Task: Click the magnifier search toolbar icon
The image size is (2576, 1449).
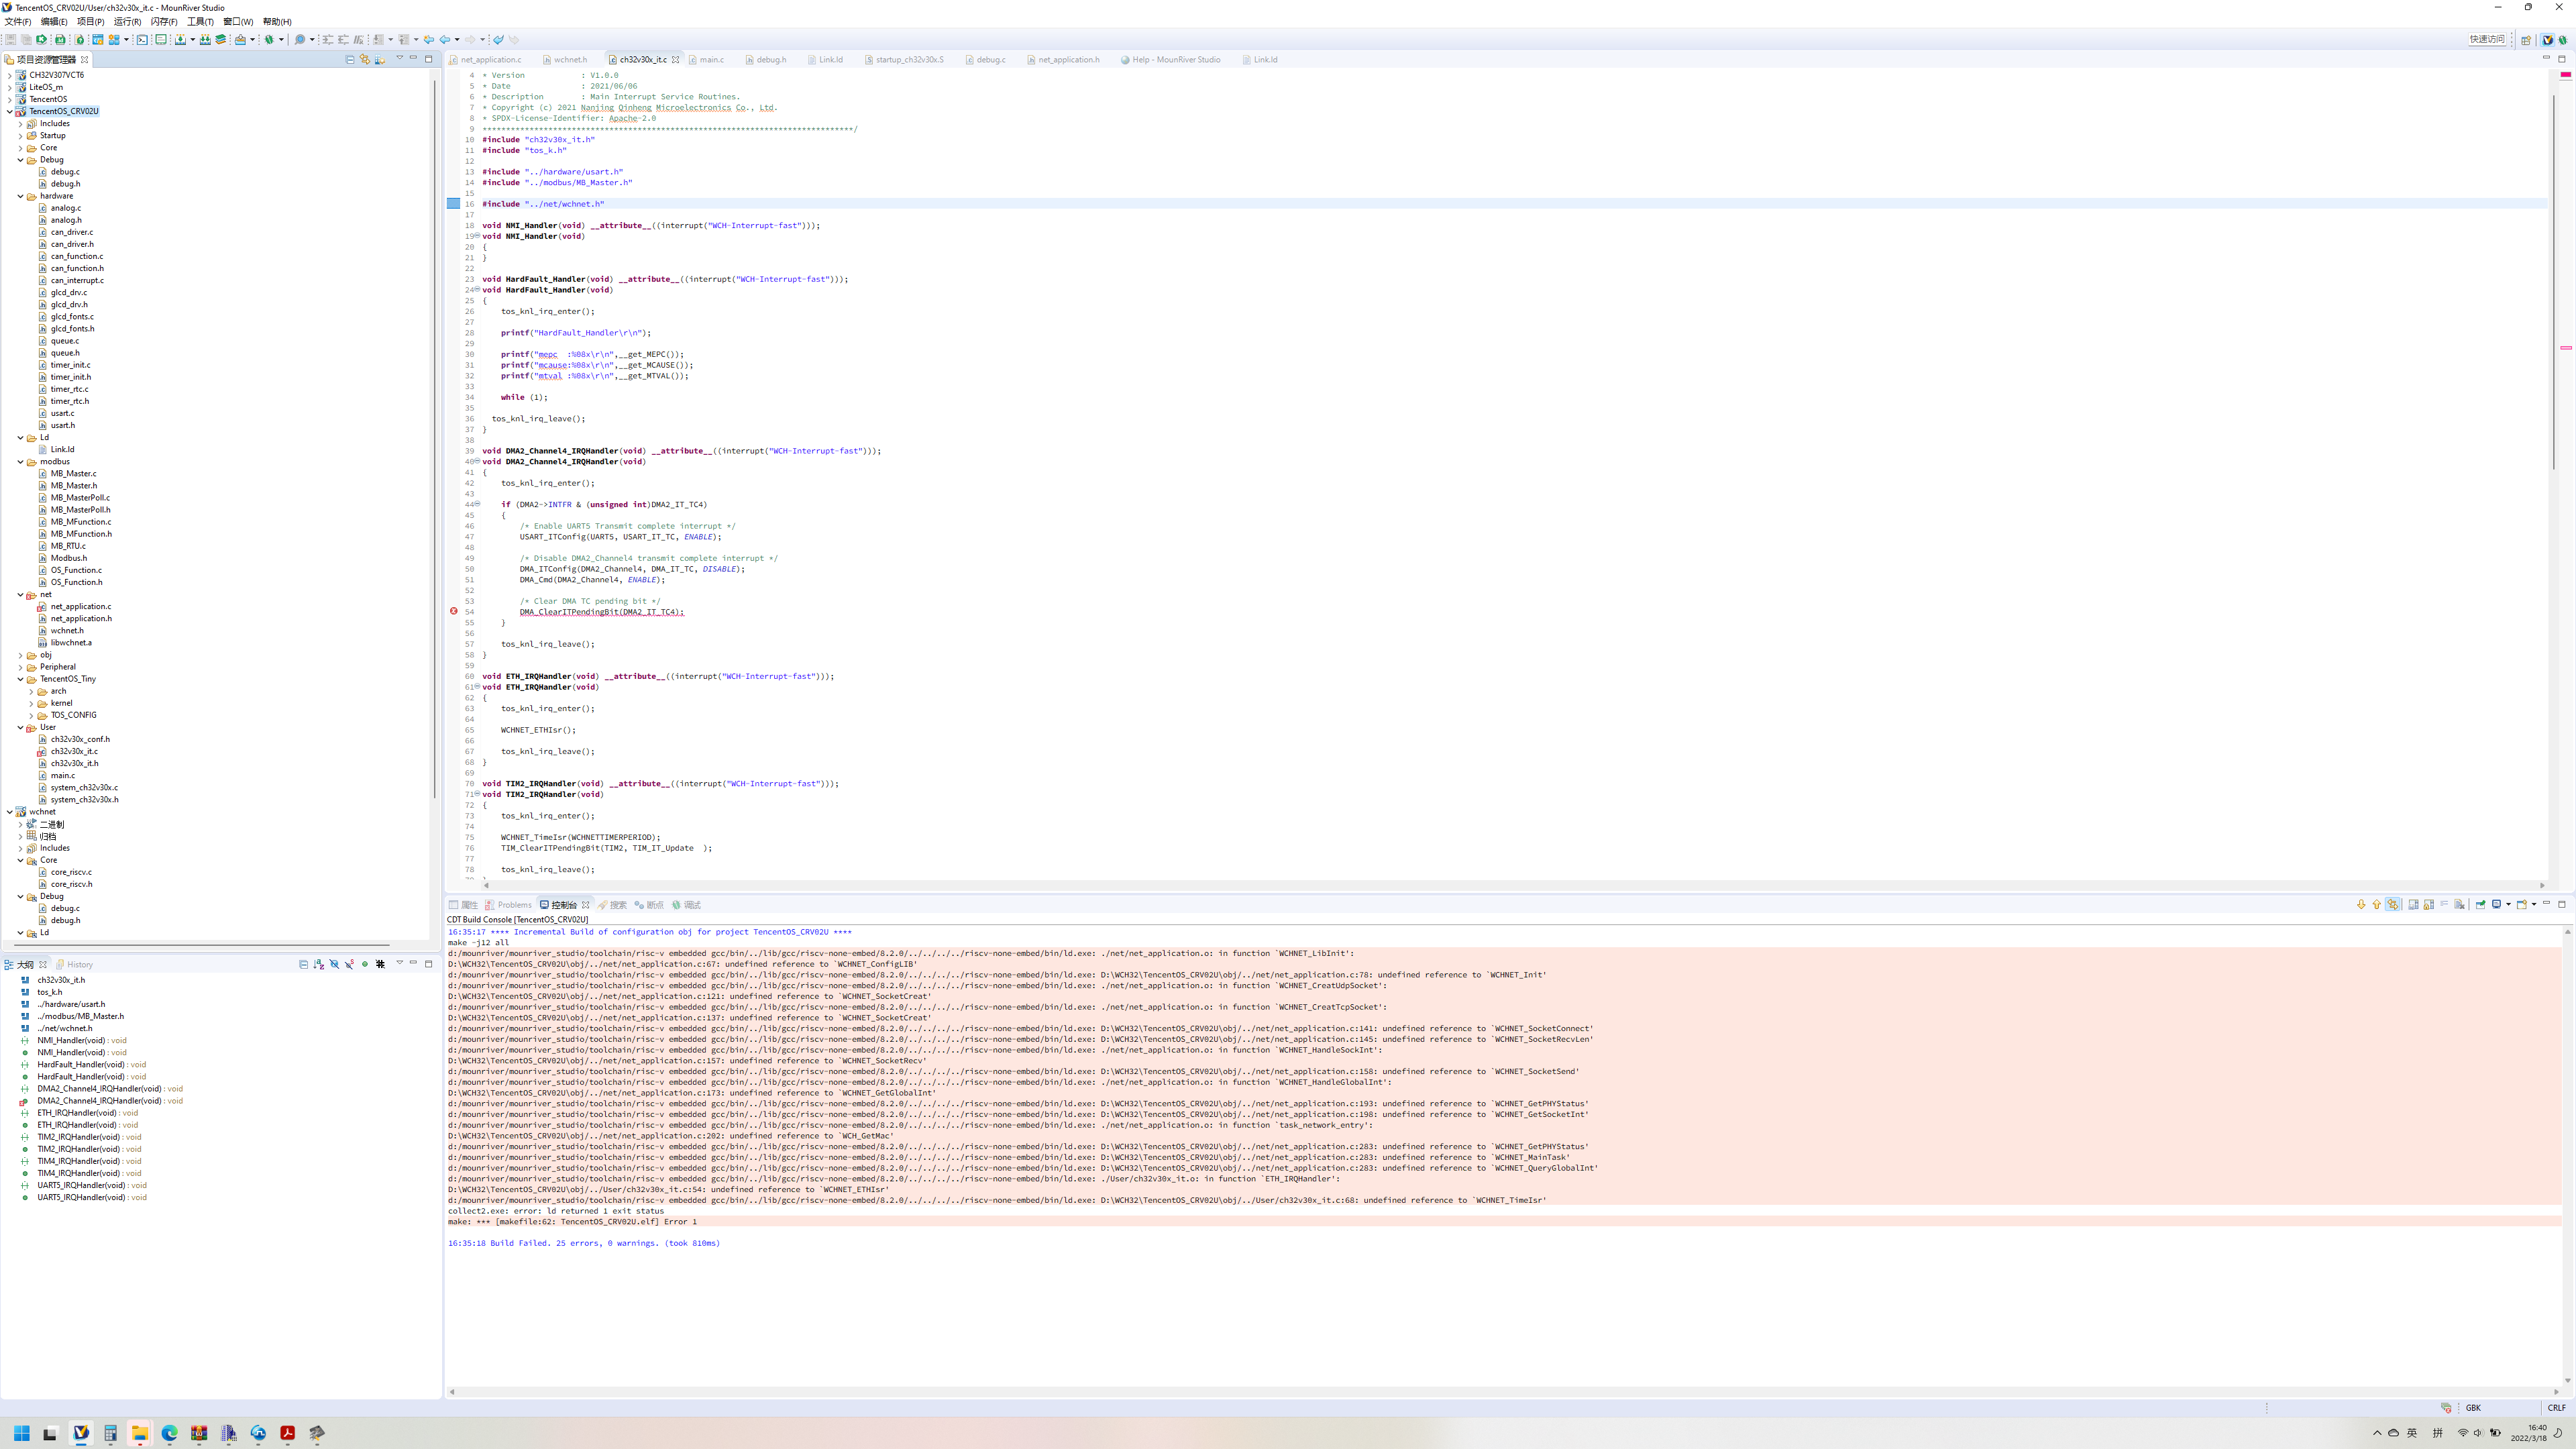Action: click(299, 40)
